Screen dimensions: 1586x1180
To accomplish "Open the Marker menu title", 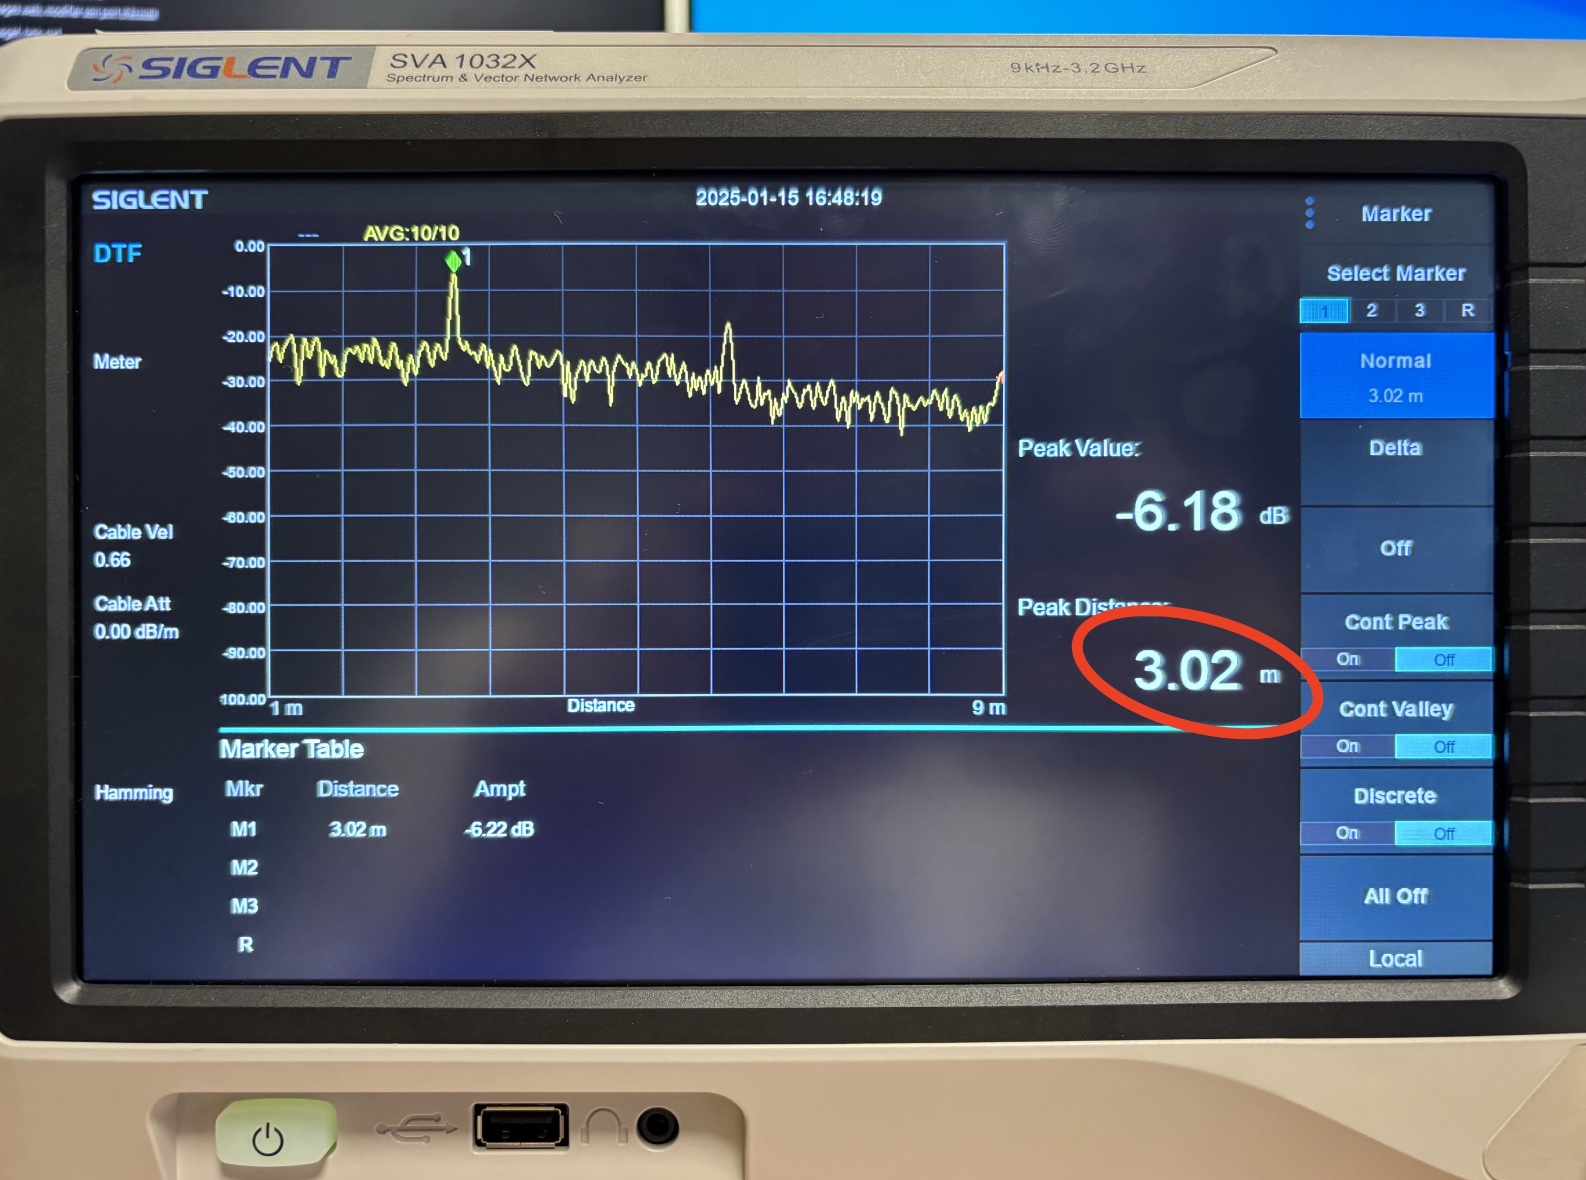I will (1396, 214).
